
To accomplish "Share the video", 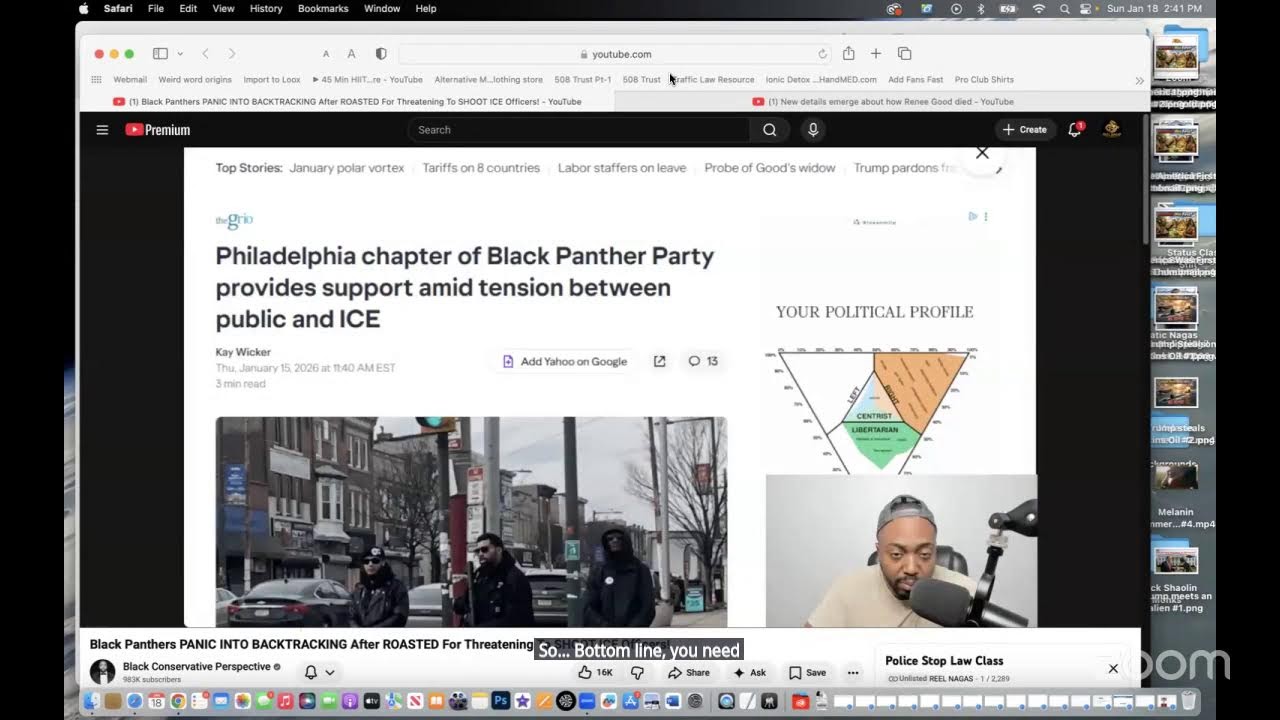I will coord(689,672).
